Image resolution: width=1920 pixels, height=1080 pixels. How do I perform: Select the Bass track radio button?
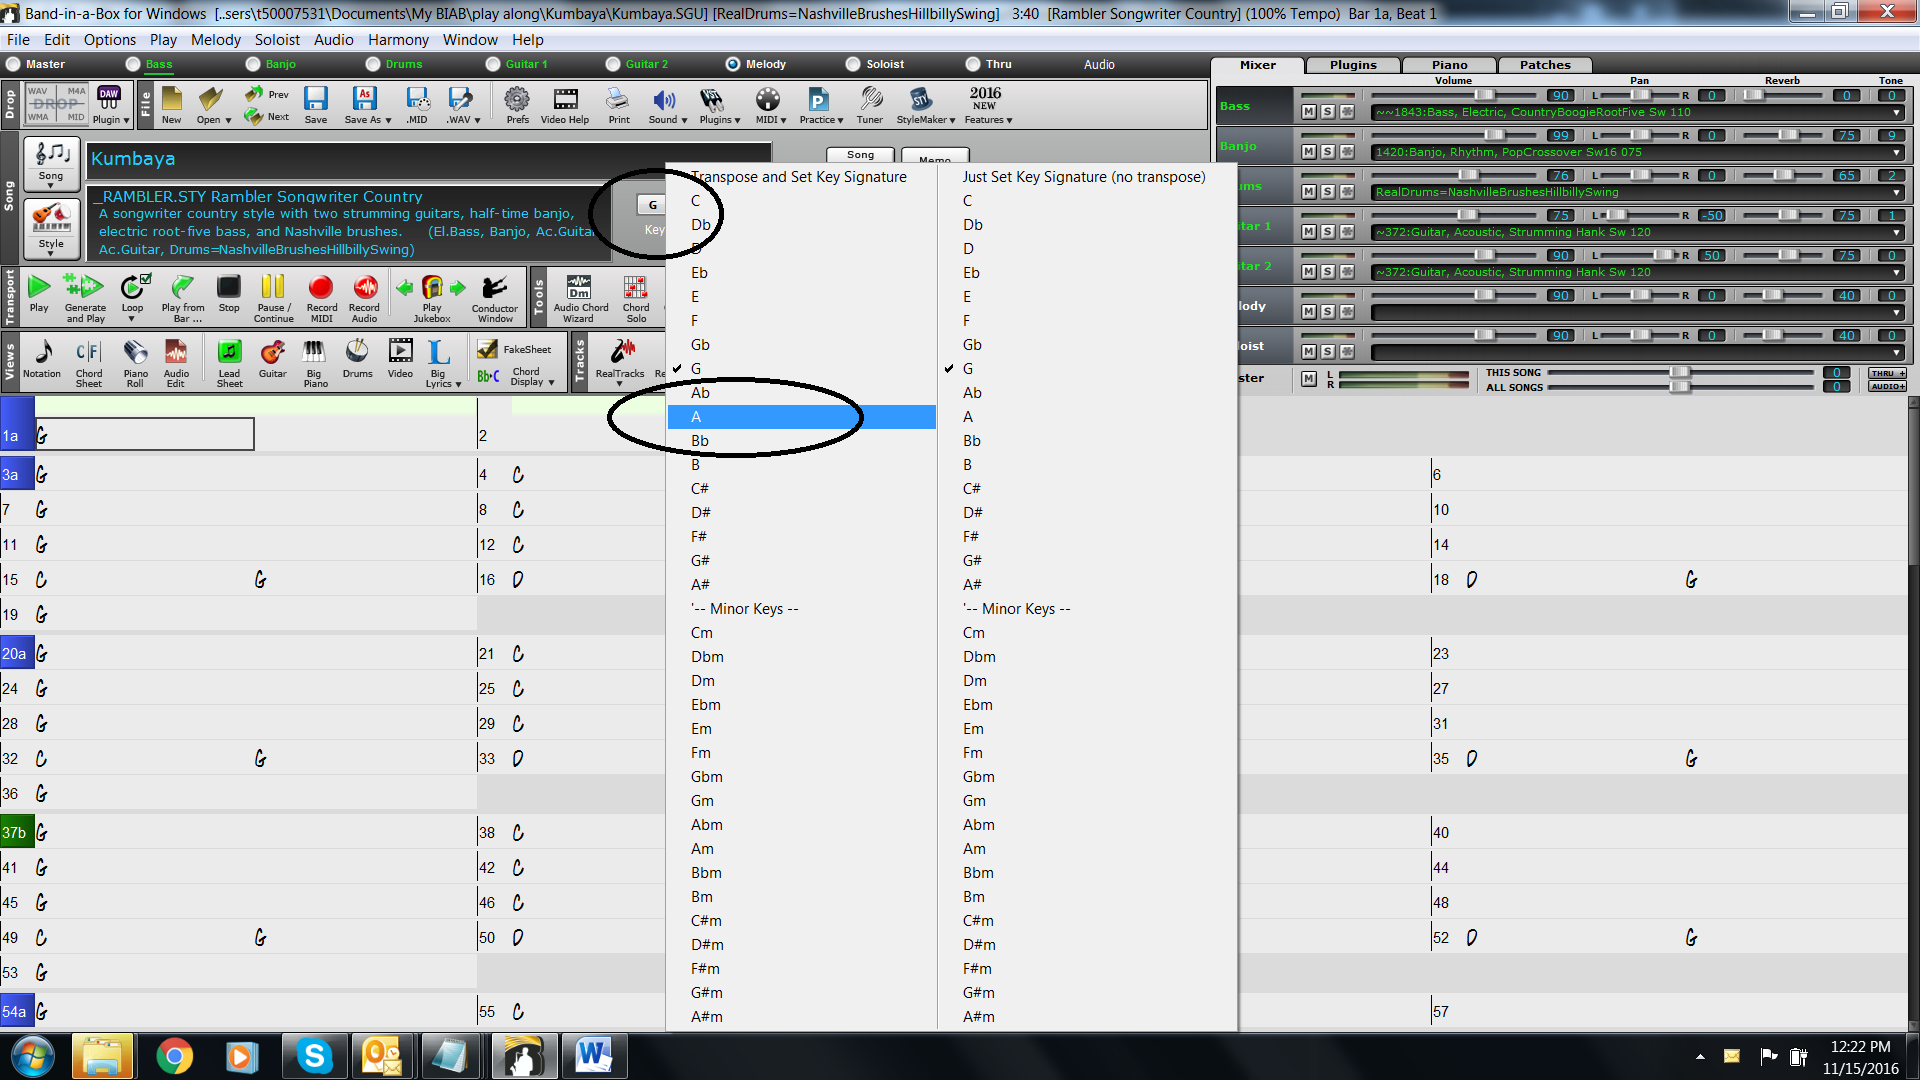(133, 64)
